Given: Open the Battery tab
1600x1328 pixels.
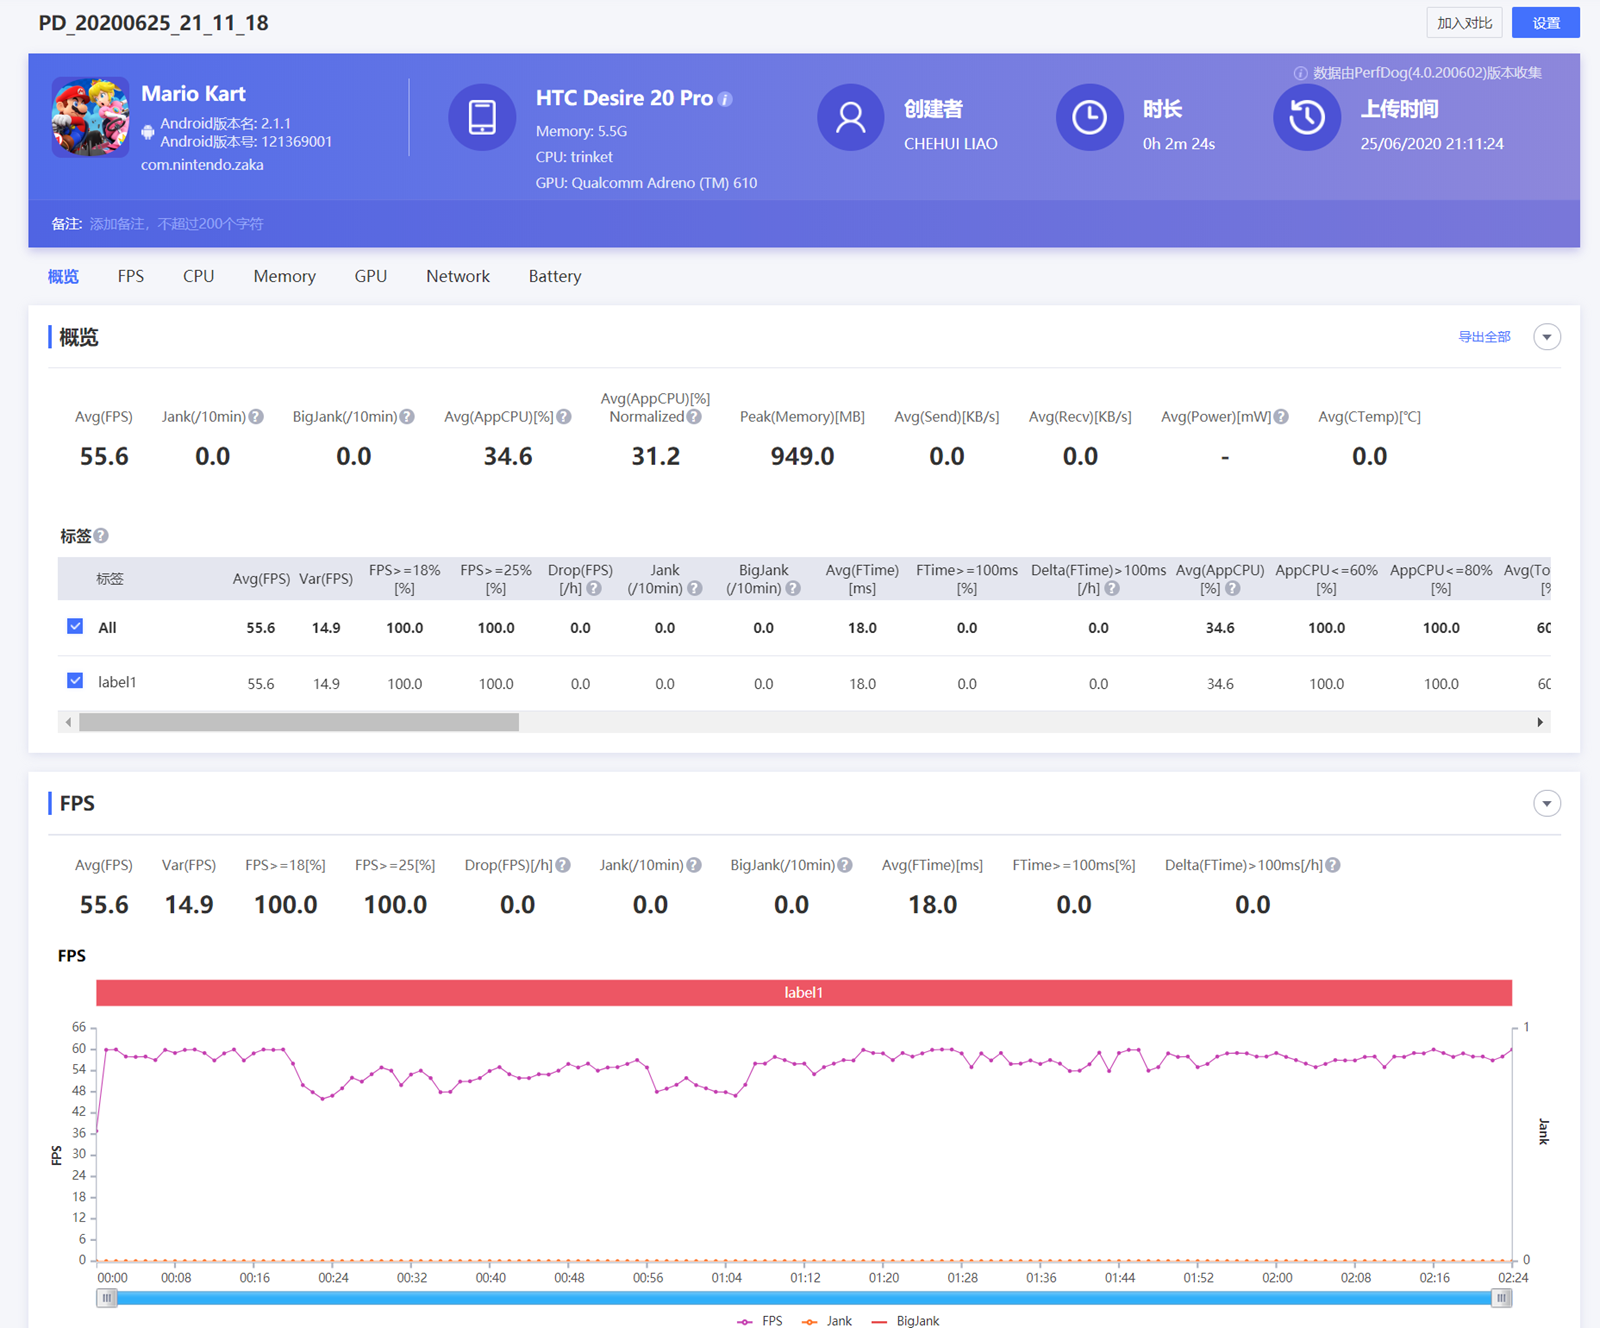Looking at the screenshot, I should [554, 276].
